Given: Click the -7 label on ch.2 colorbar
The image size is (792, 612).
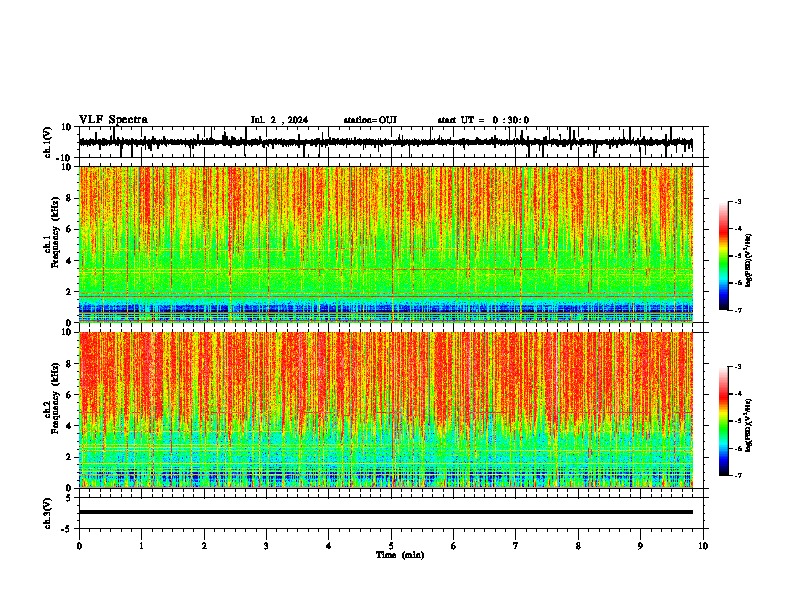Looking at the screenshot, I should point(737,475).
